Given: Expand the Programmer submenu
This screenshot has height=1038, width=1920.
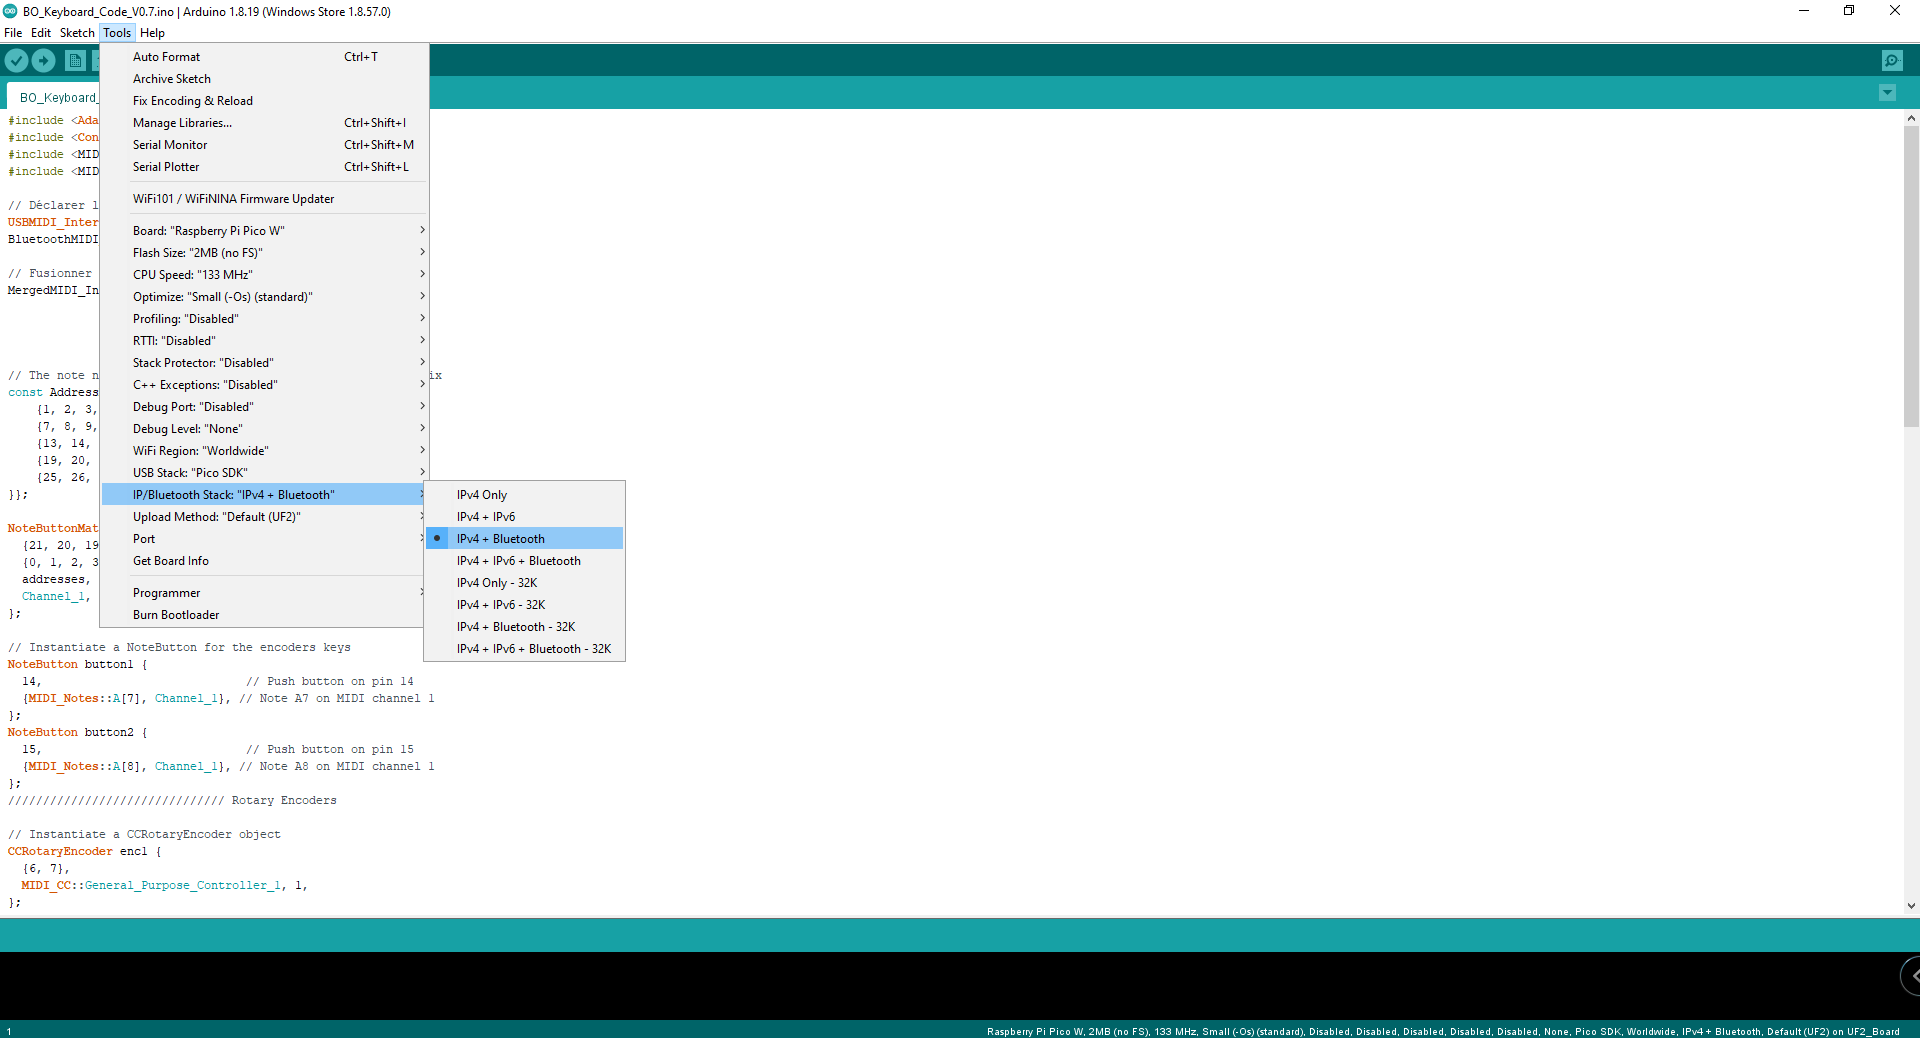Looking at the screenshot, I should pyautogui.click(x=265, y=593).
